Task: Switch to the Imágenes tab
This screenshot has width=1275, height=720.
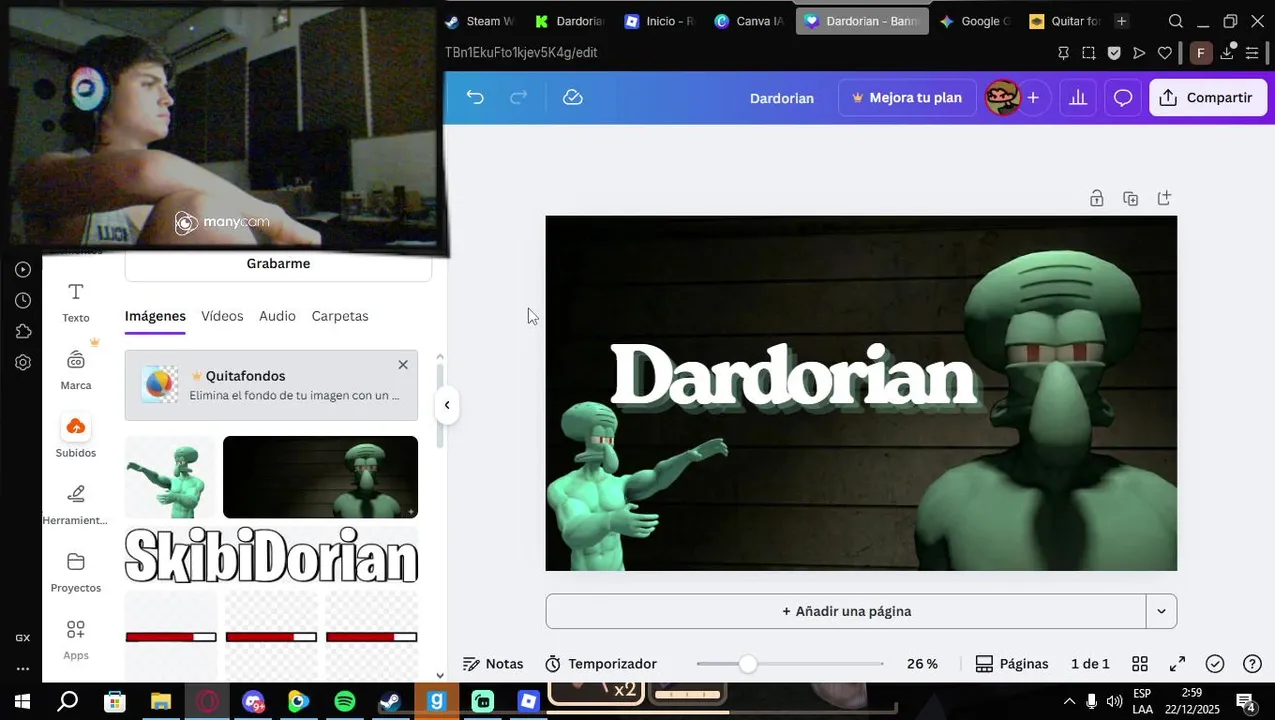Action: pyautogui.click(x=155, y=316)
